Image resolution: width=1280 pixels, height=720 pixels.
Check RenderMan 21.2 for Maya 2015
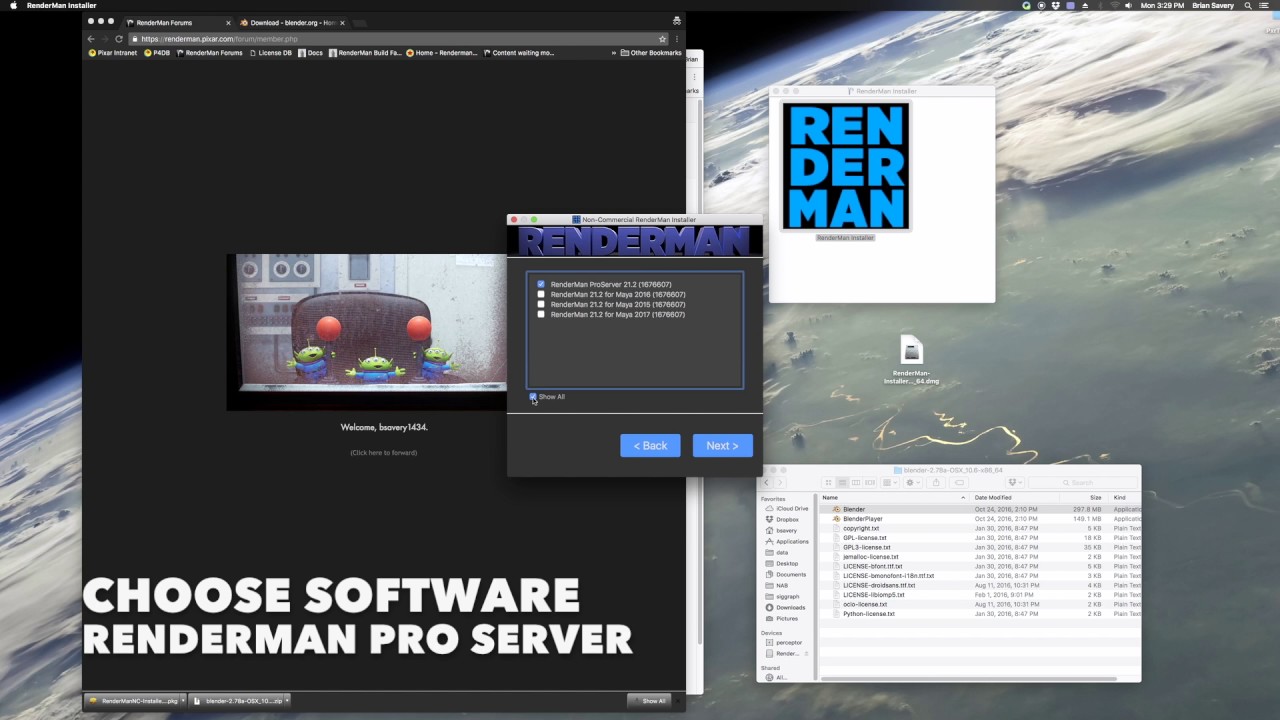541,304
